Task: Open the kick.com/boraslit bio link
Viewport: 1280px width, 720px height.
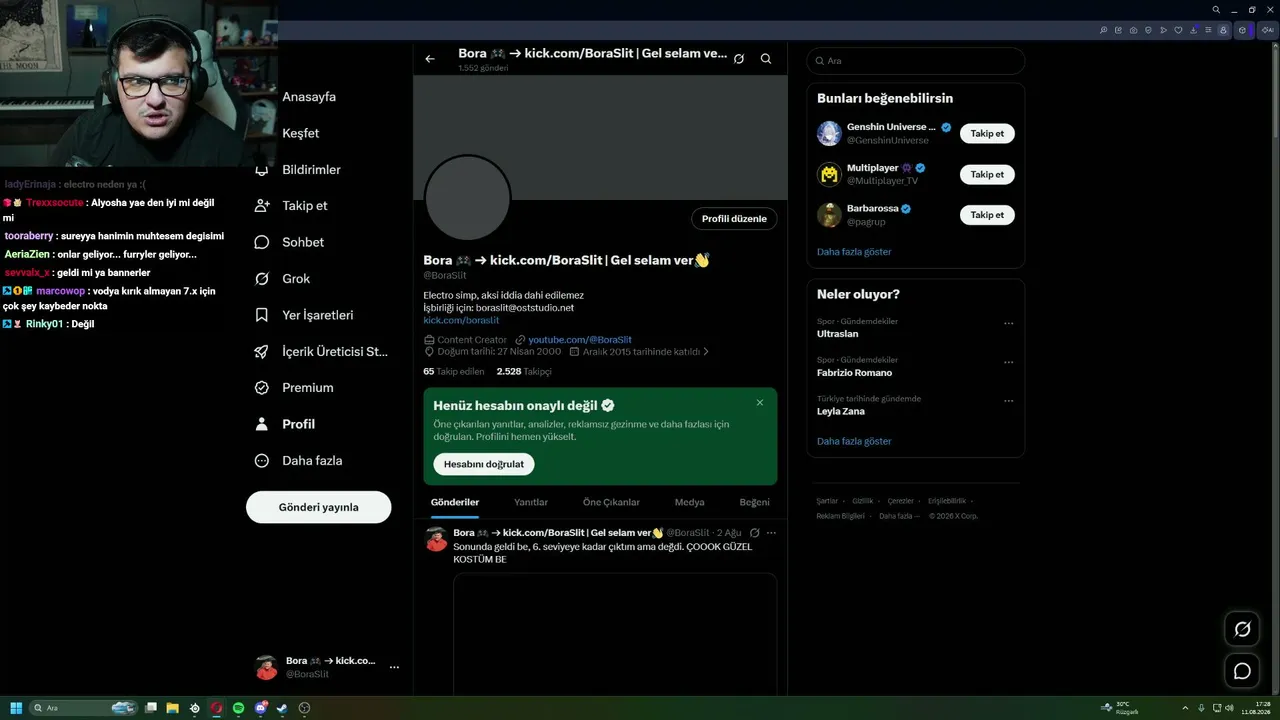Action: (x=461, y=320)
